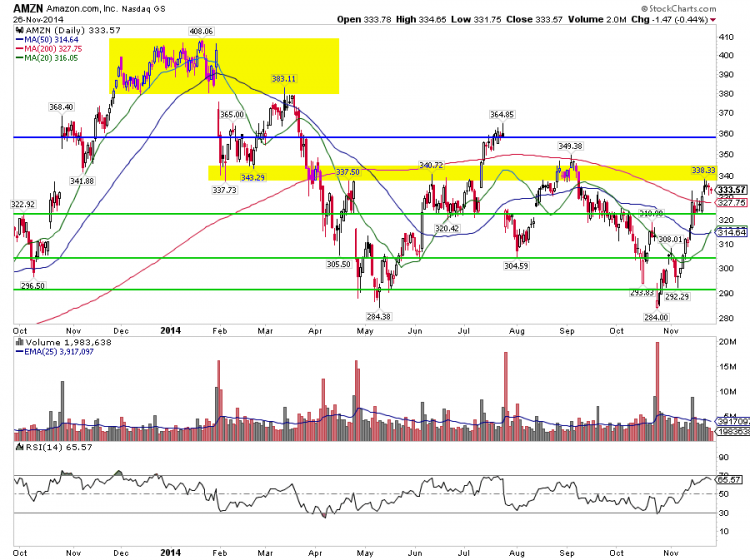The image size is (750, 560).
Task: Click the MA(50) 314.64 legend entry
Action: point(47,40)
